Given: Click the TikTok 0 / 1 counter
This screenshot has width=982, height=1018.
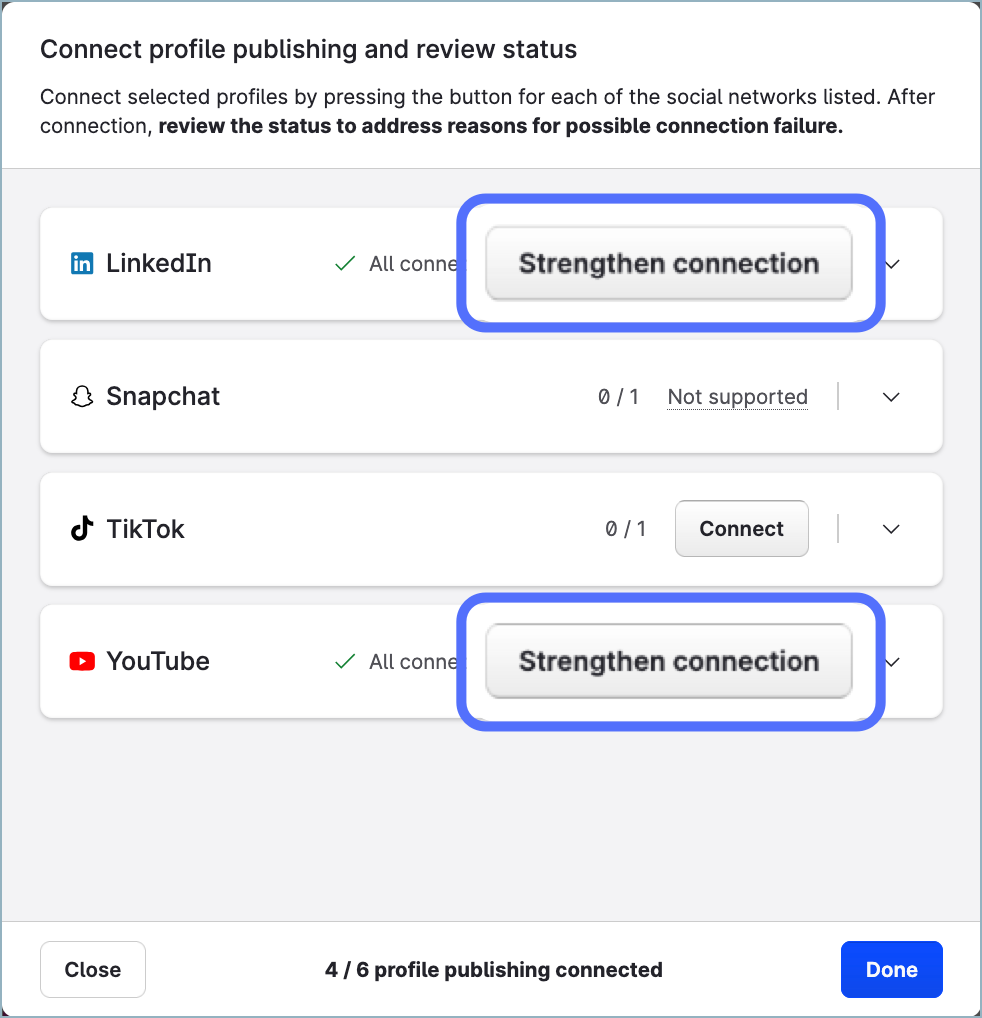Looking at the screenshot, I should pos(625,529).
